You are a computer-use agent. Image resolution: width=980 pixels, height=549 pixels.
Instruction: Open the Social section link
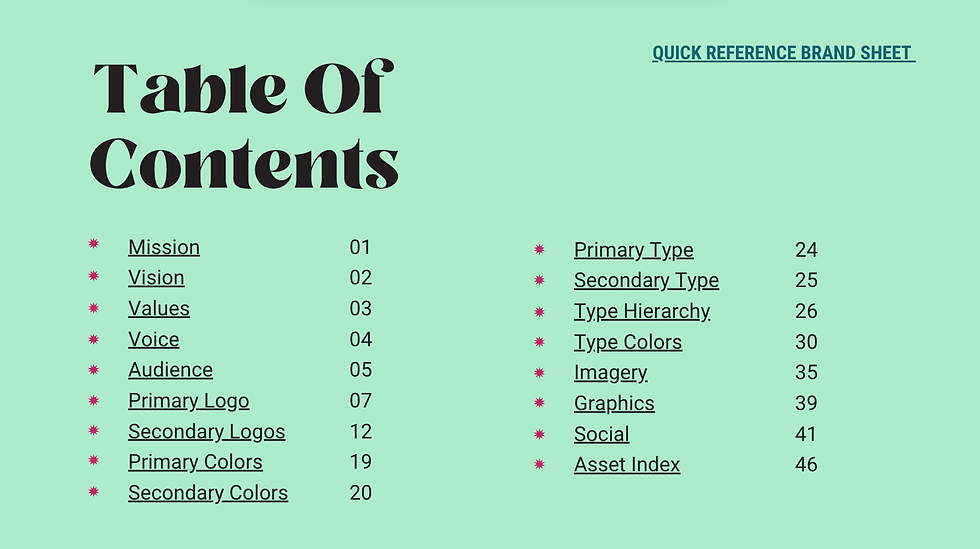(x=602, y=434)
